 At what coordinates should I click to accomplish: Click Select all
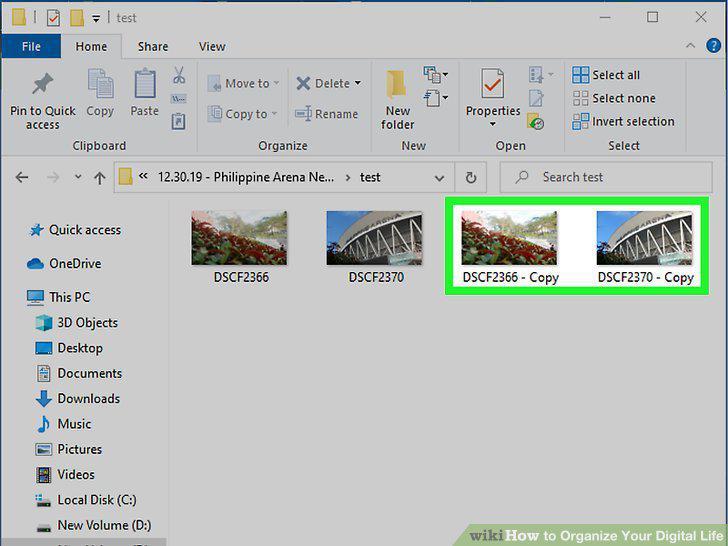606,75
